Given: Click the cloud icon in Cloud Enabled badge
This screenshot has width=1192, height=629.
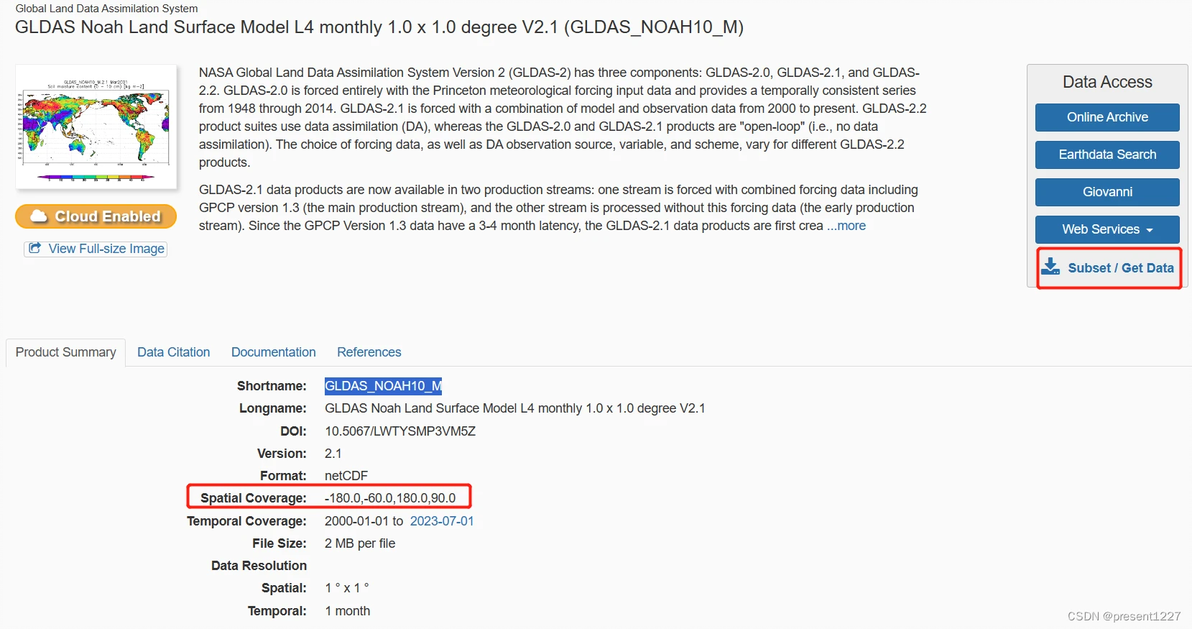Looking at the screenshot, I should [x=39, y=216].
